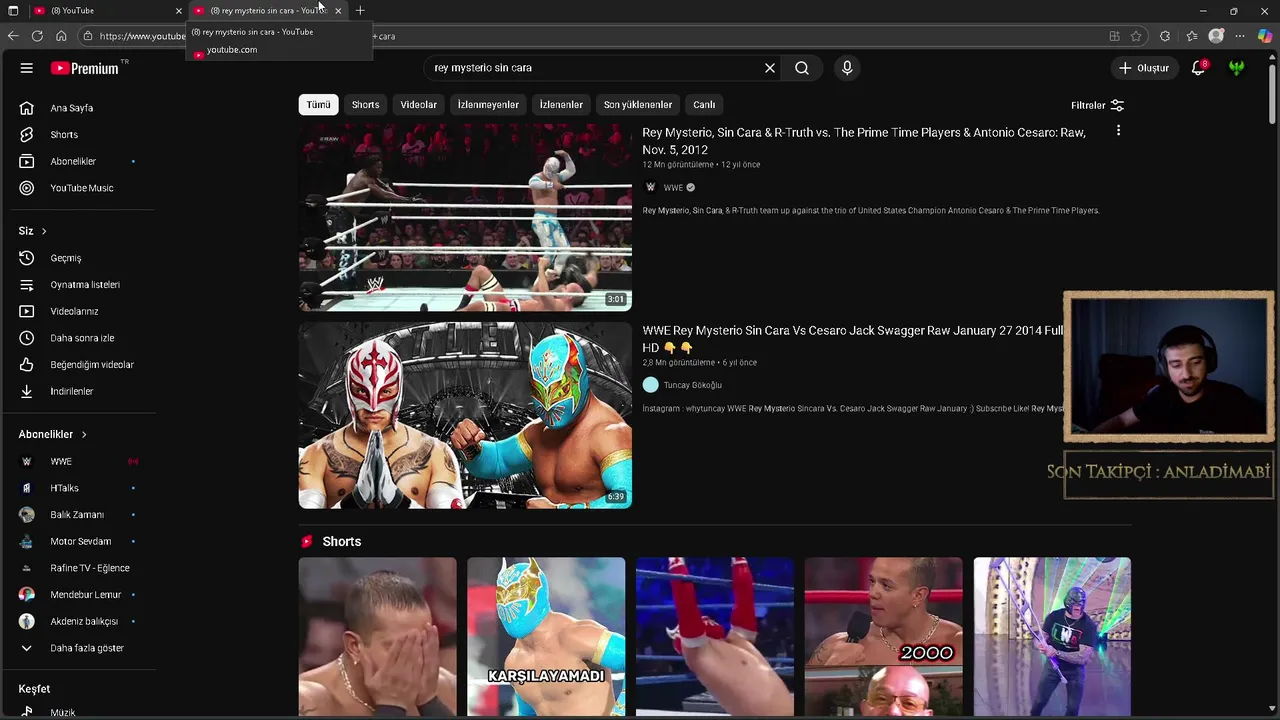Screen dimensions: 1280x720
Task: Click the browser home icon
Action: pyautogui.click(x=61, y=36)
